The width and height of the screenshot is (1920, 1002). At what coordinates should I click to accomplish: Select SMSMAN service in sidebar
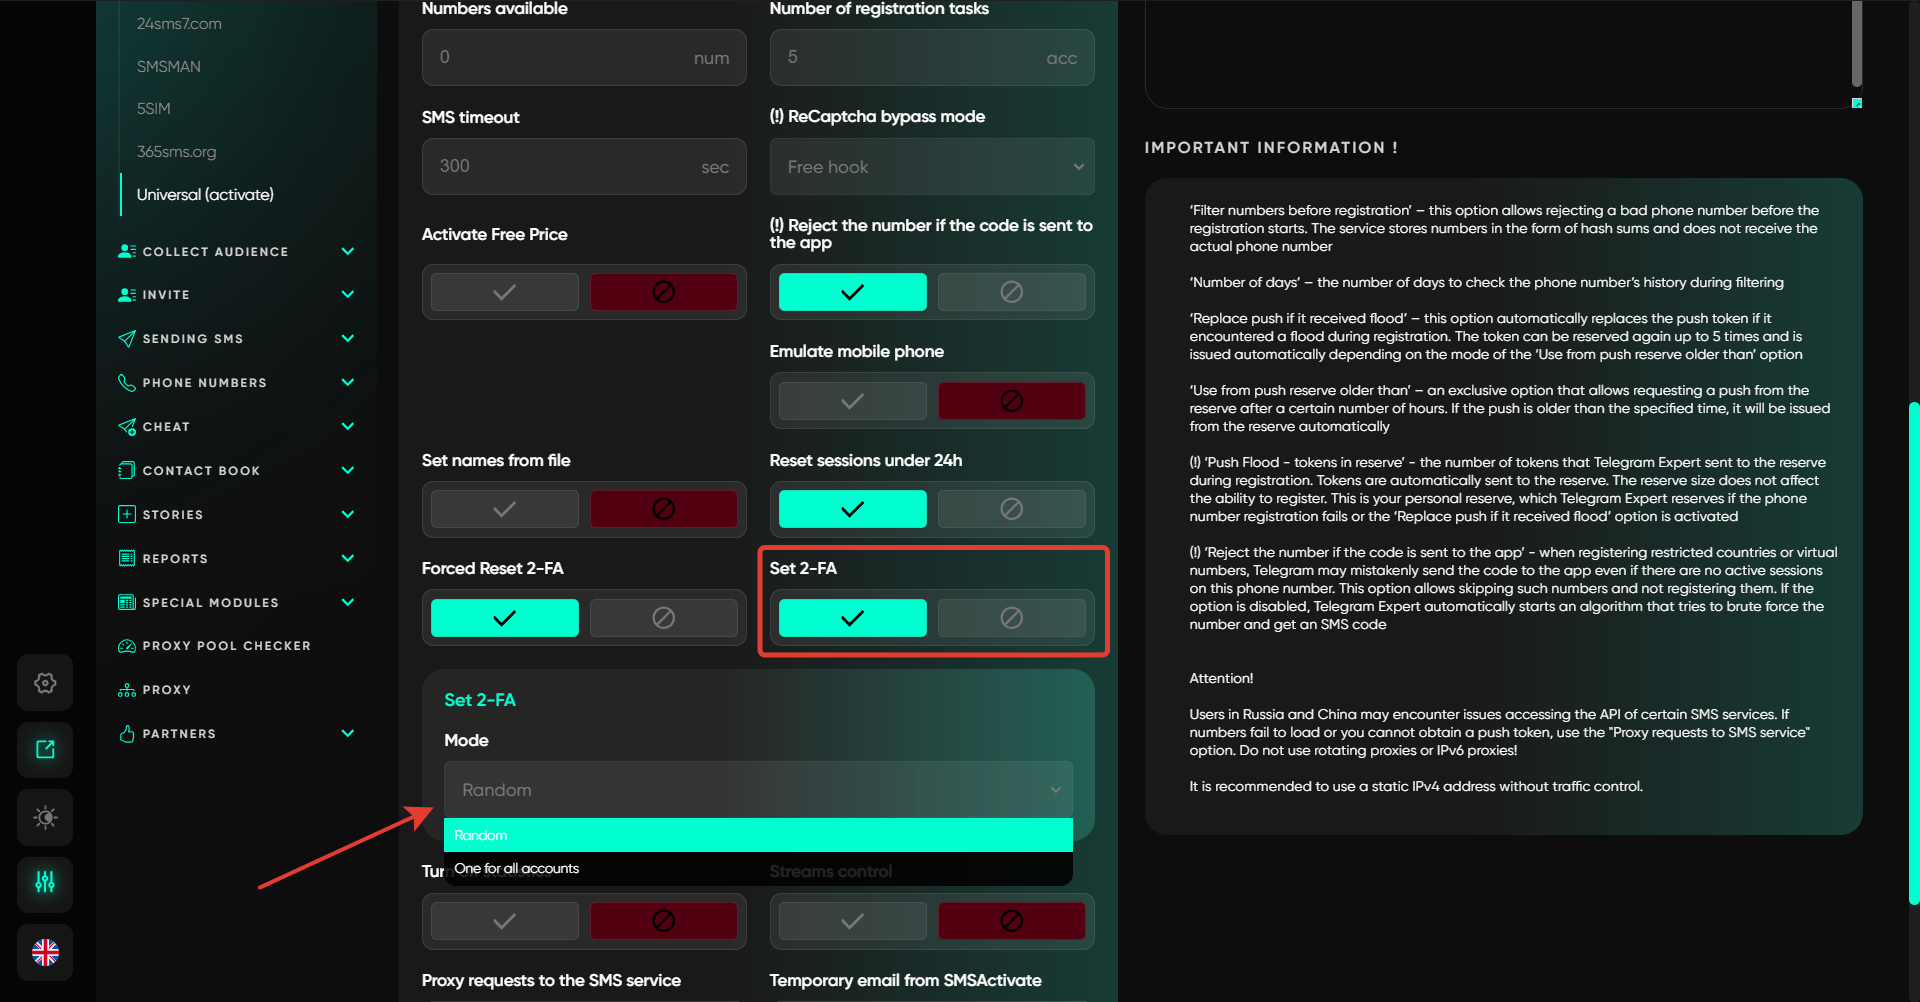click(169, 67)
